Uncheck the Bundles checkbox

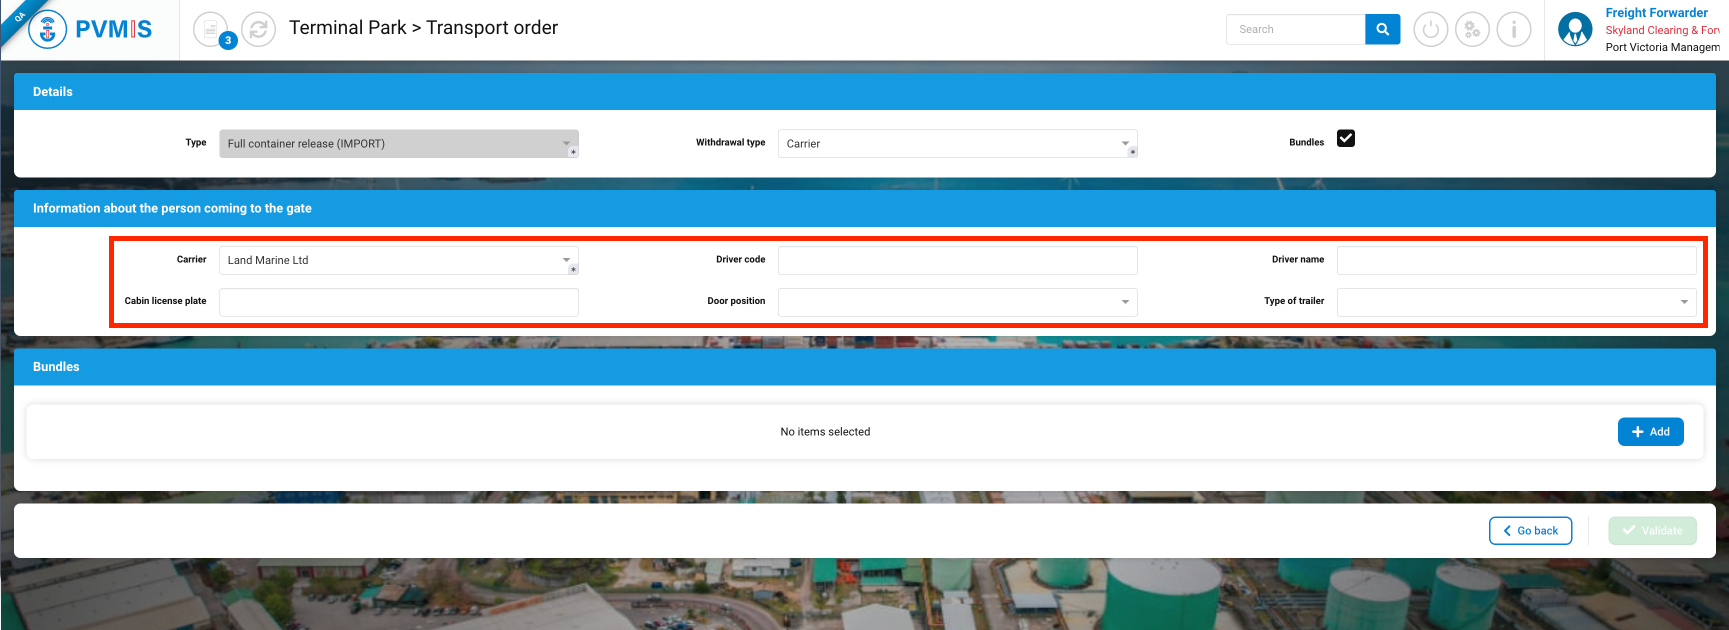(1346, 139)
